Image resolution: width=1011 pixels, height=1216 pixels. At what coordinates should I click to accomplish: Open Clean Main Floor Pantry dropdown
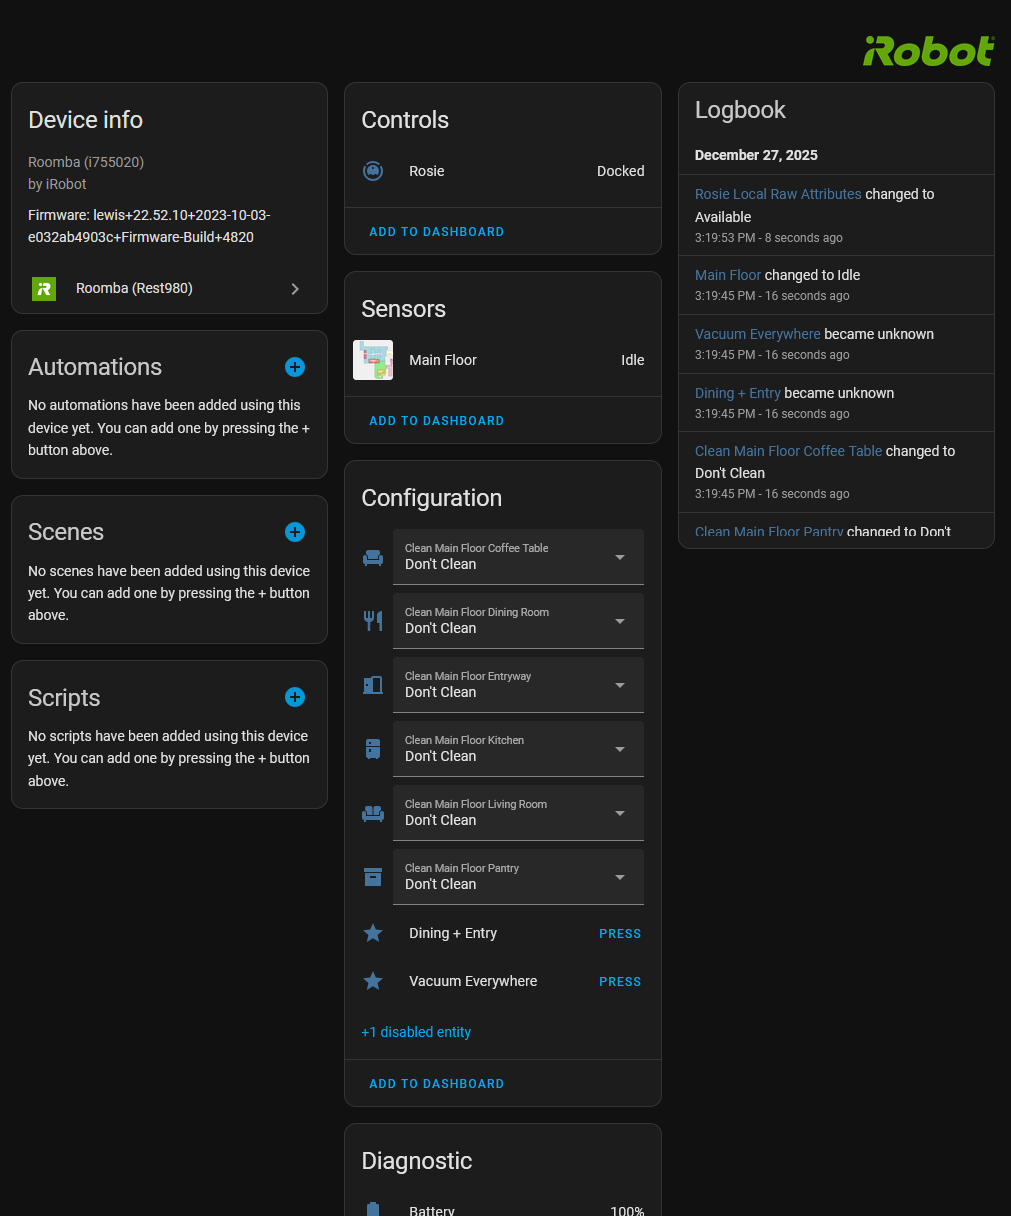tap(518, 877)
